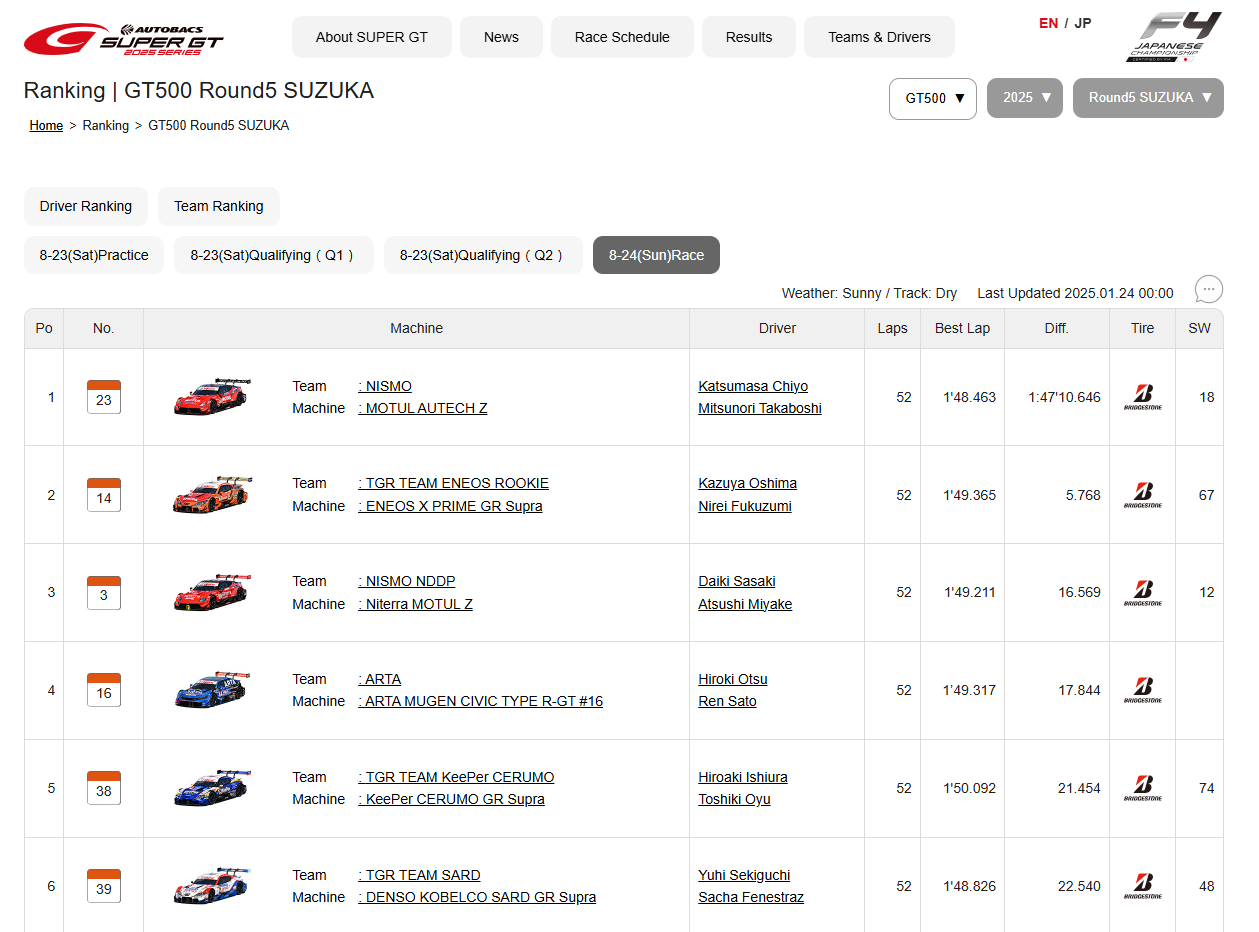Select the 8-23(Sat)Practice session tab
Screen dimensions: 1259x932
coord(94,255)
